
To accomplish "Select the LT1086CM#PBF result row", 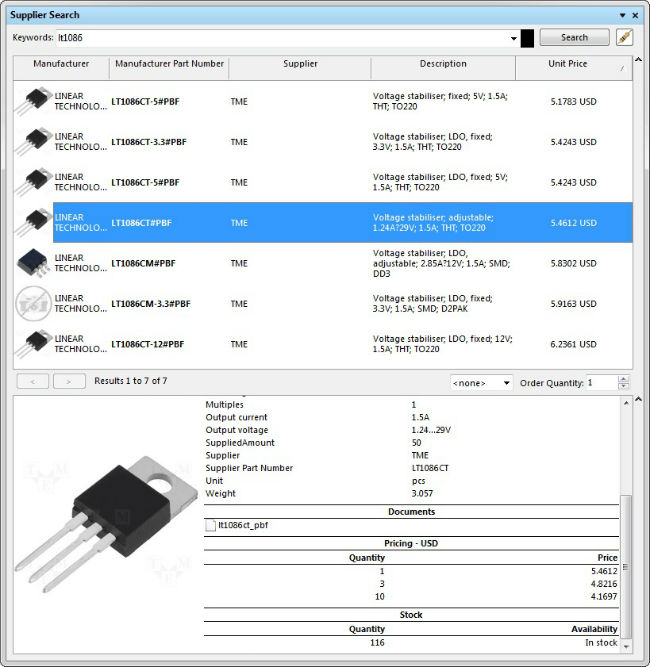I will click(x=323, y=263).
